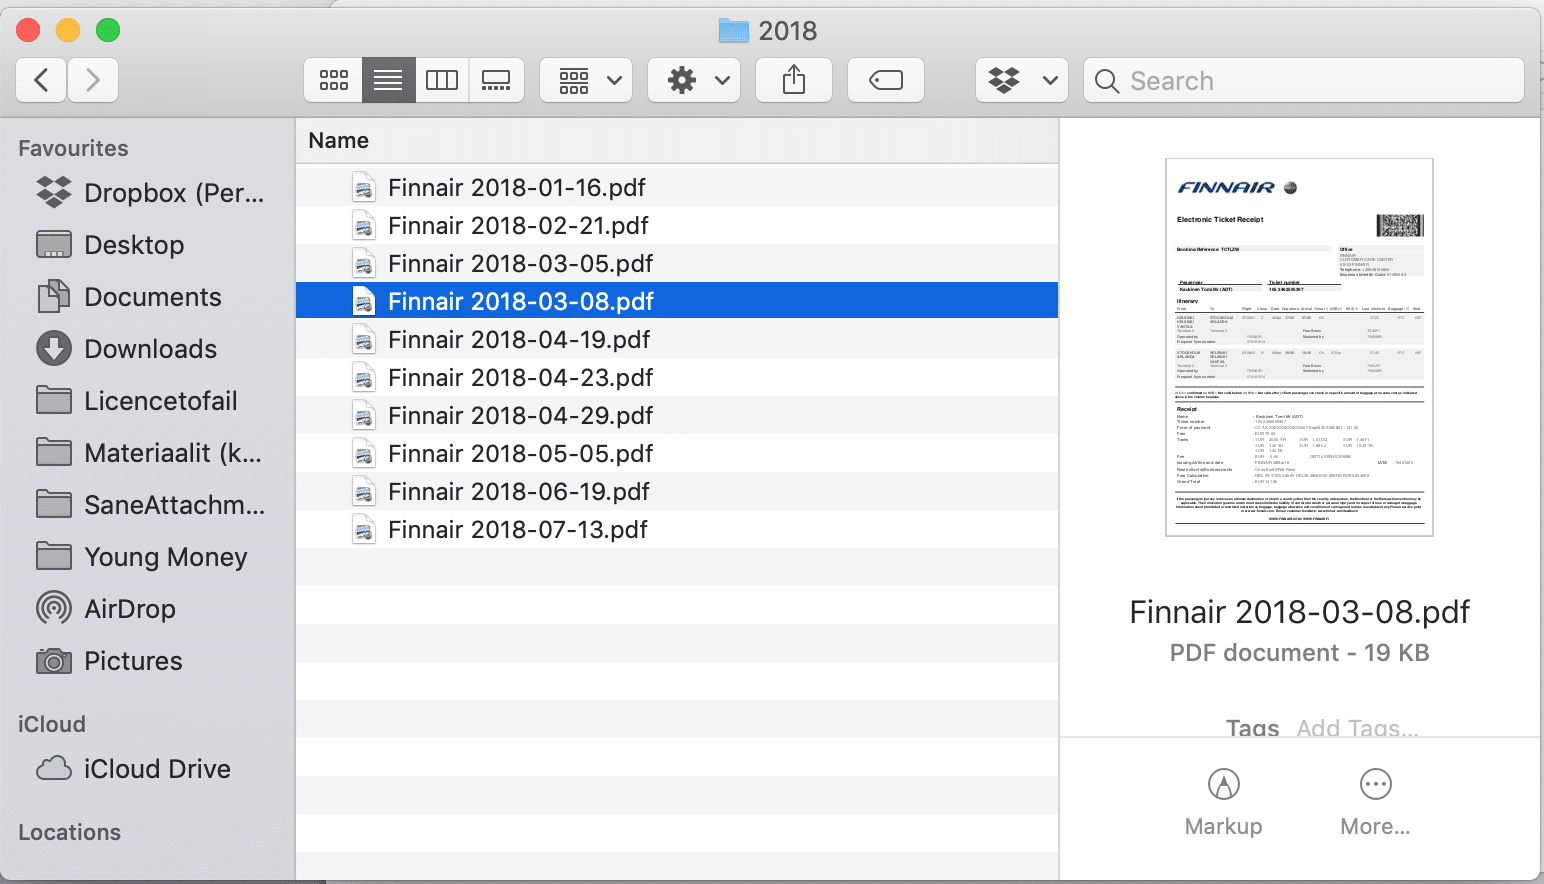
Task: Click the file name in the preview pane
Action: pos(1299,612)
